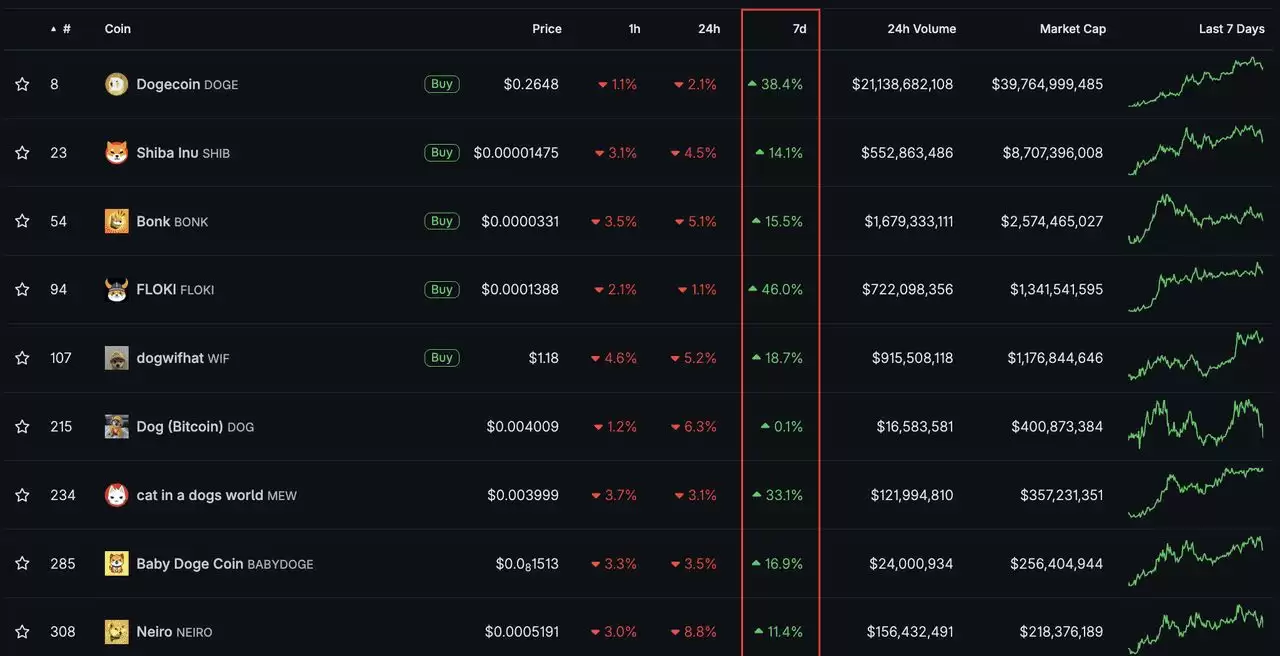Sort by the 24h Volume header
Image resolution: width=1280 pixels, height=656 pixels.
point(921,29)
